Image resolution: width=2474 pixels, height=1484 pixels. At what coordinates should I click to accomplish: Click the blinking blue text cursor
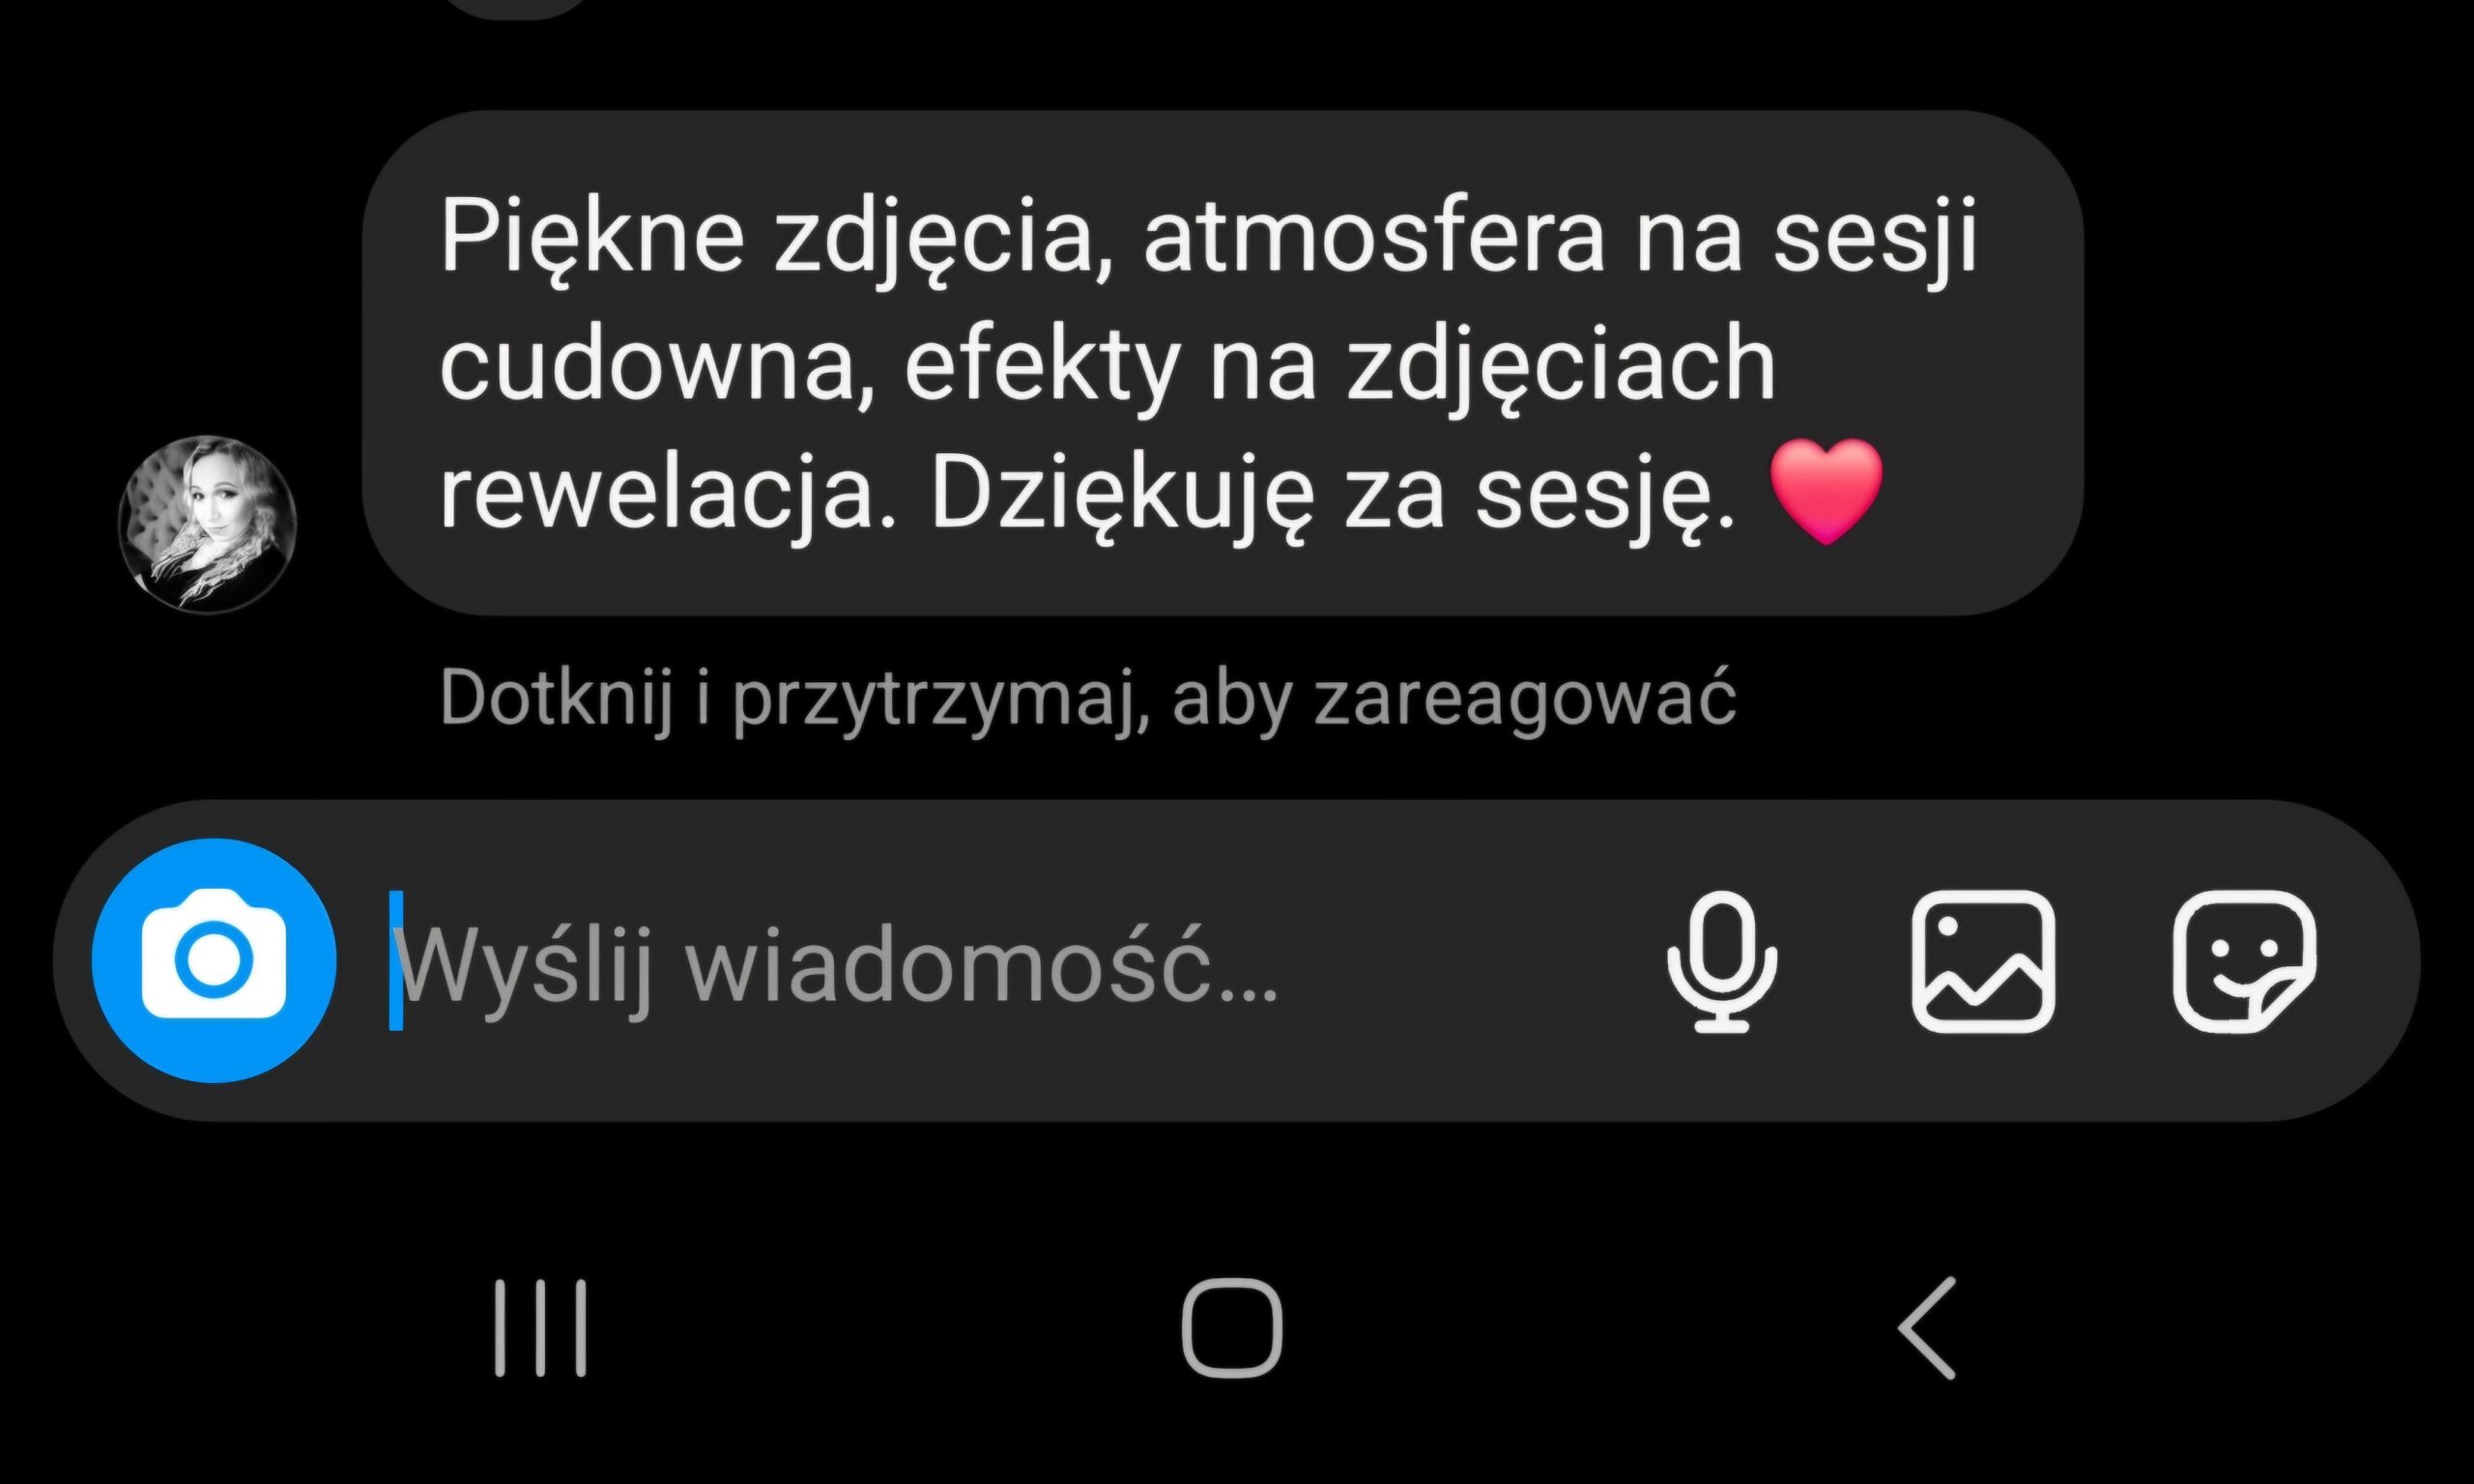[x=396, y=960]
